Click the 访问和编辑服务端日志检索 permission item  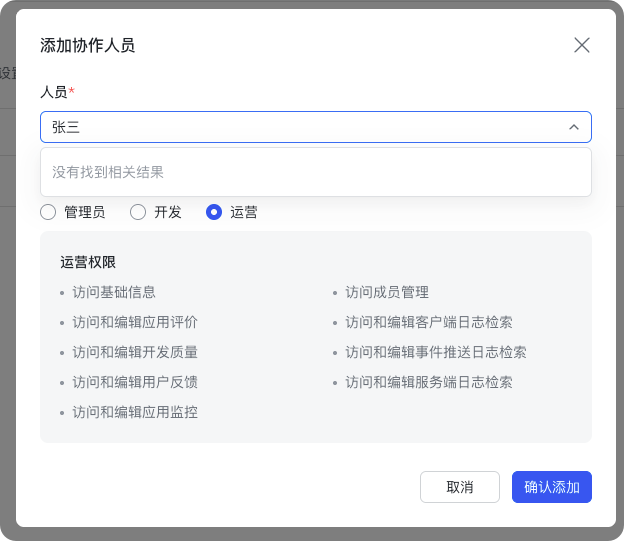point(429,382)
